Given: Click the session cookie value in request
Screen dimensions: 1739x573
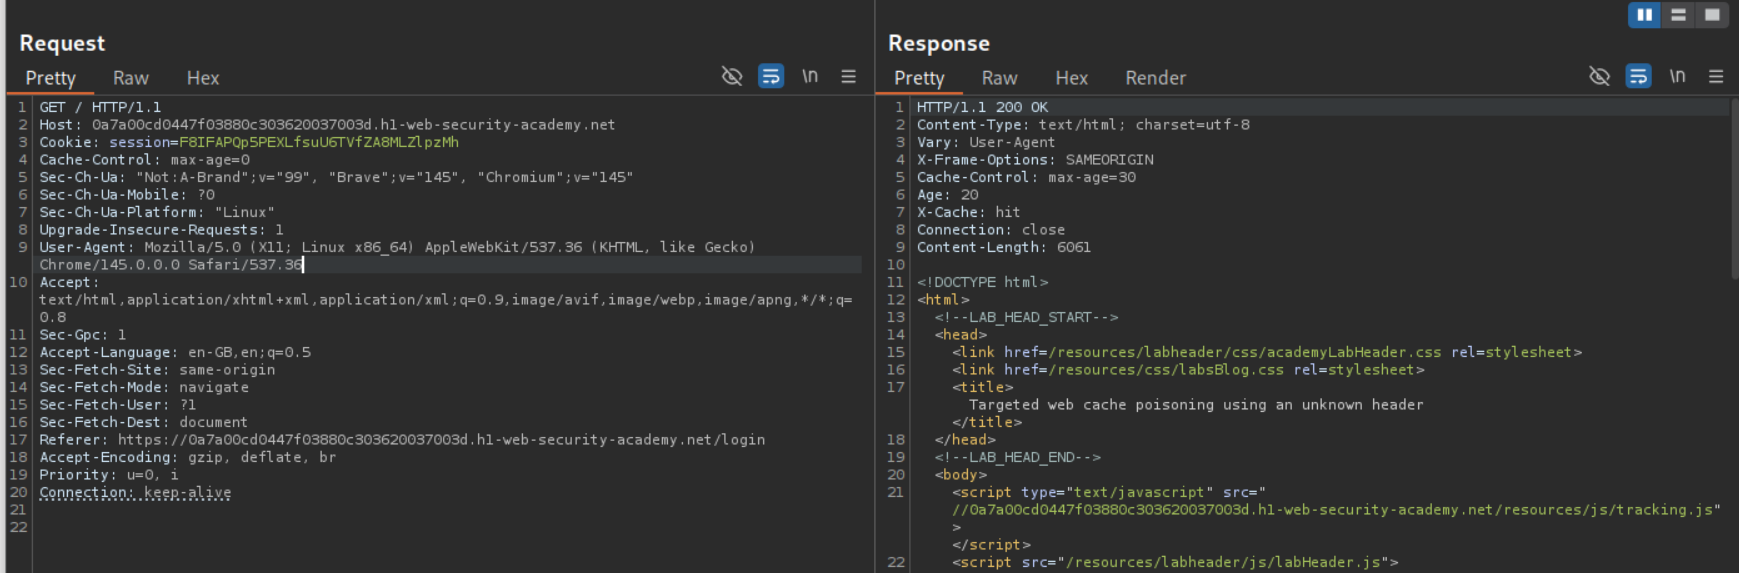Looking at the screenshot, I should (318, 142).
